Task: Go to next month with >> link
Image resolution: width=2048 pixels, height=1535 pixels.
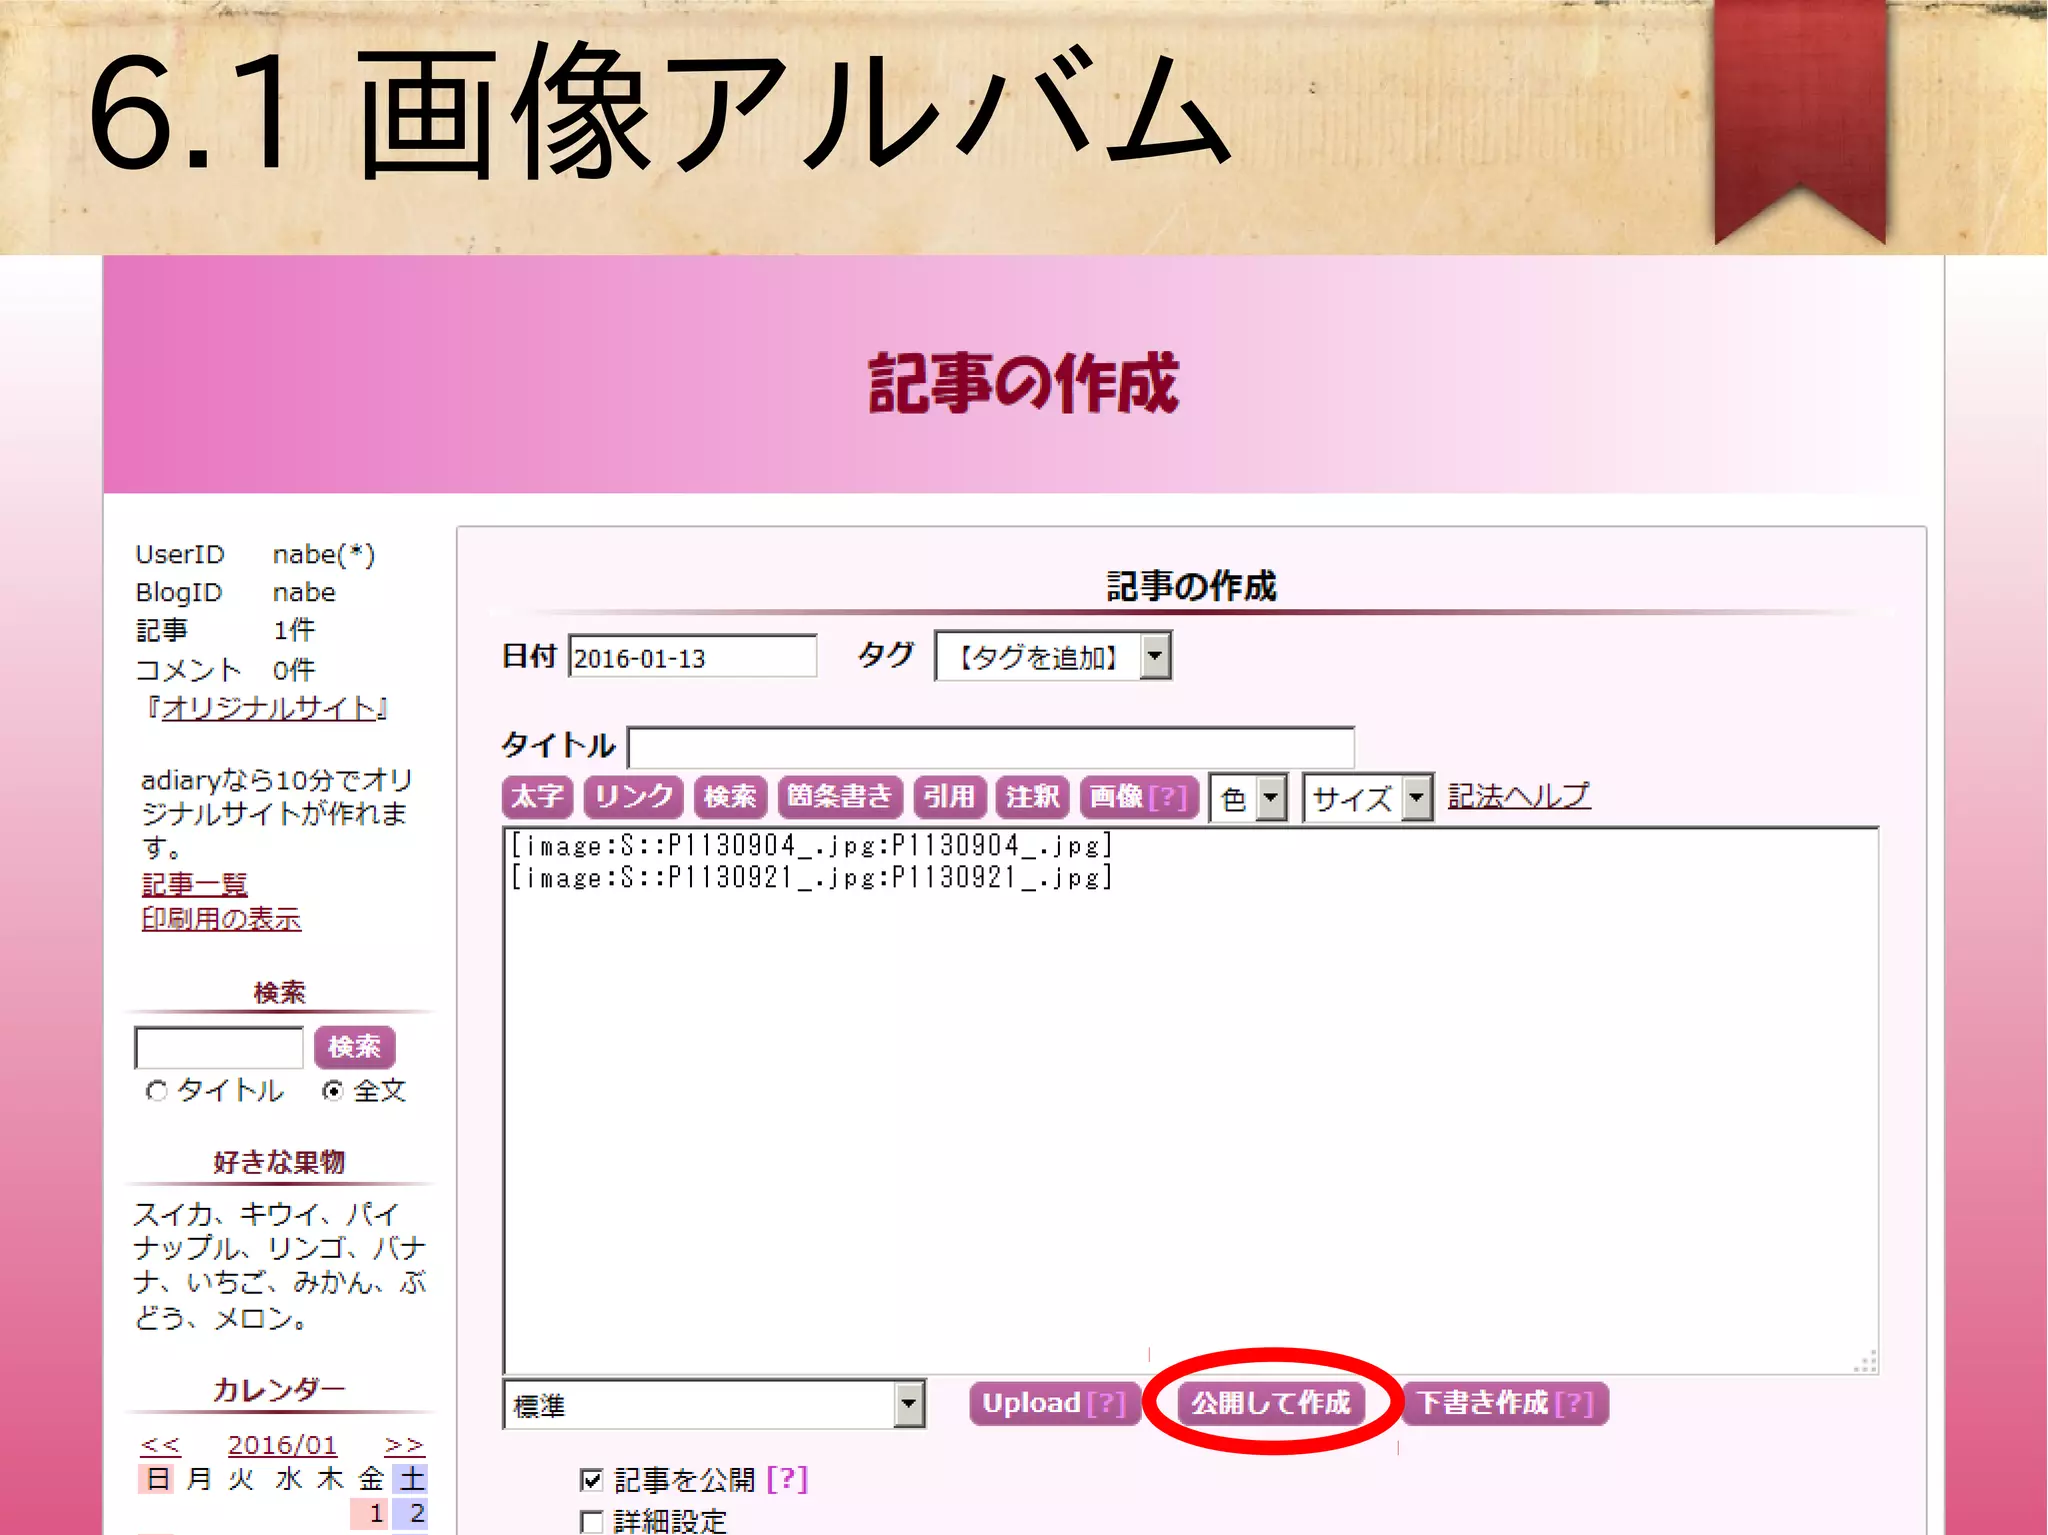Action: tap(404, 1445)
